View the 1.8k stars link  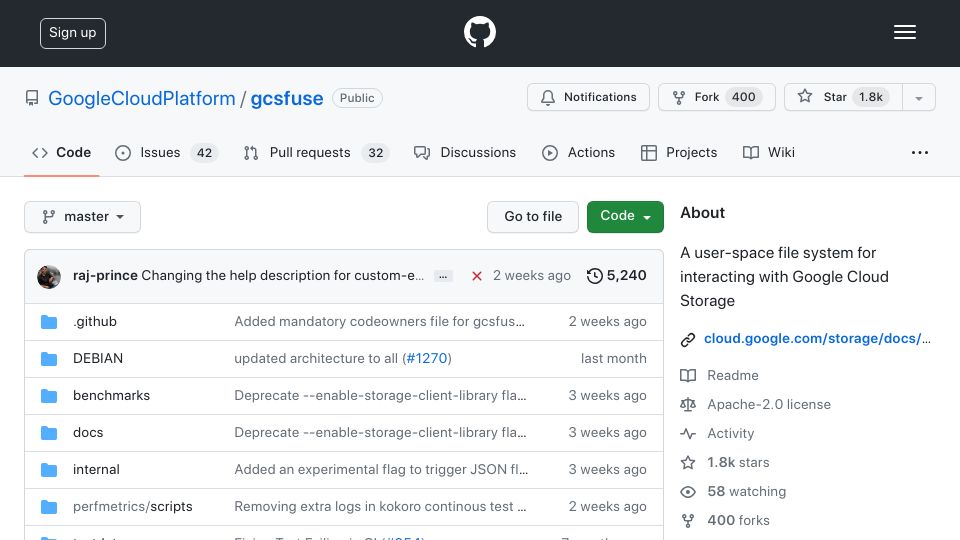pyautogui.click(x=738, y=462)
